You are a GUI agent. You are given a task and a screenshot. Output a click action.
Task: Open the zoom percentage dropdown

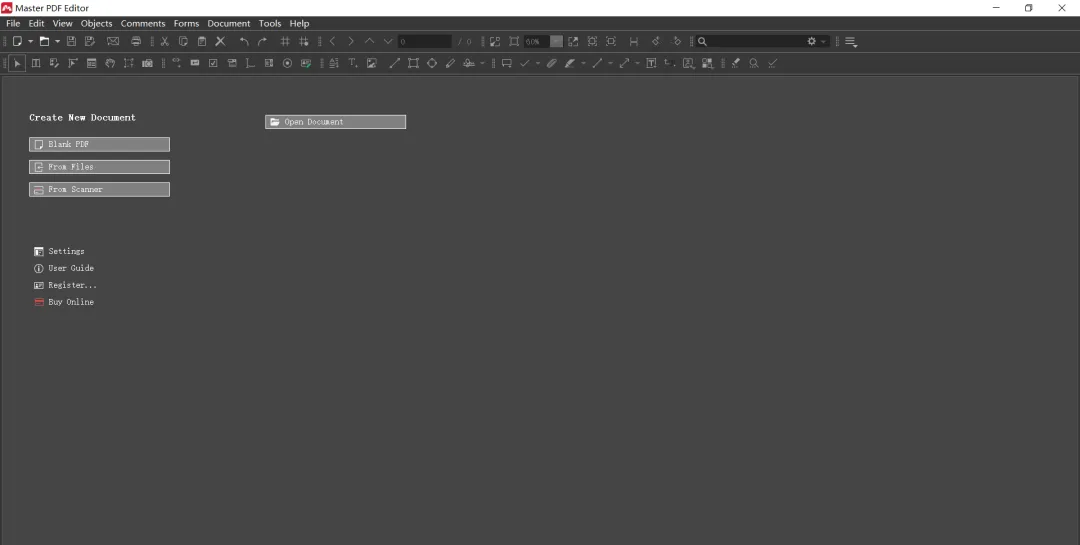click(x=556, y=41)
